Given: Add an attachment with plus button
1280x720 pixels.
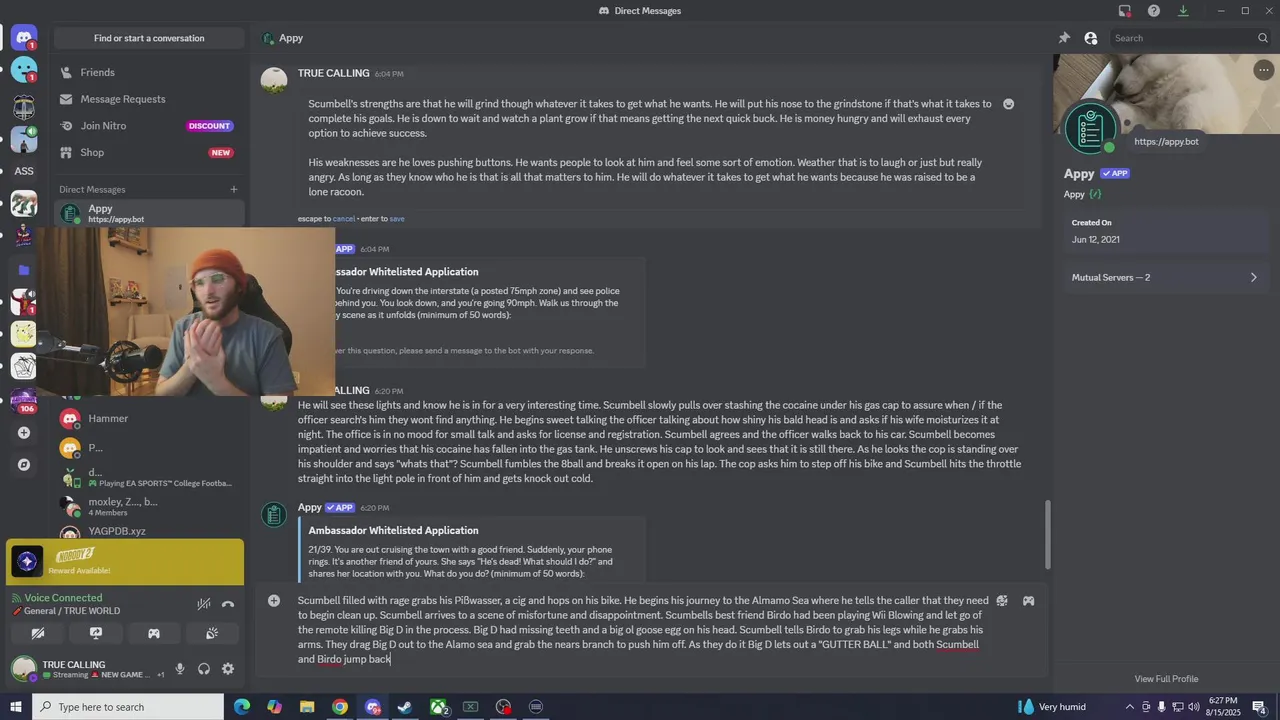Looking at the screenshot, I should pyautogui.click(x=274, y=601).
